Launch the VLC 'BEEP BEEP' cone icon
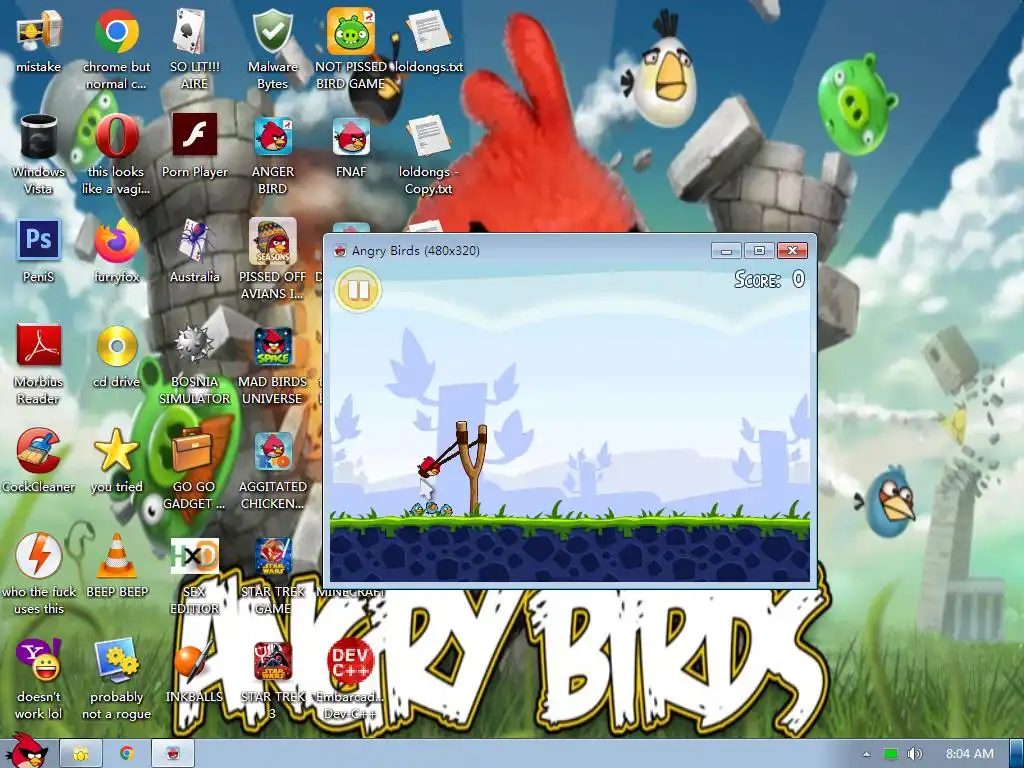 (116, 556)
